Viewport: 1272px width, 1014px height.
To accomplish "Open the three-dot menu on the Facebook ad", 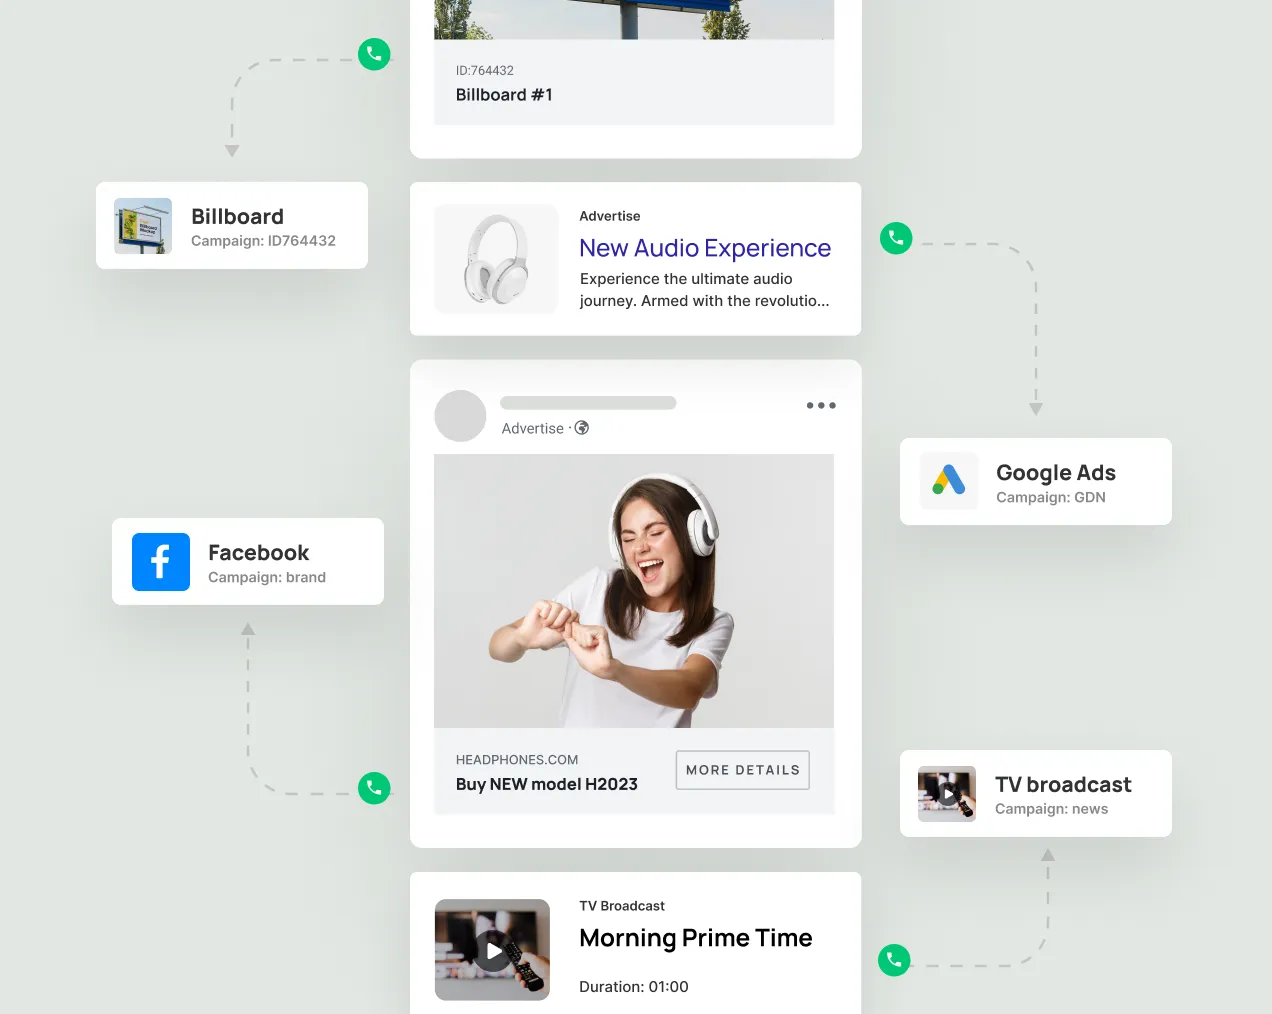I will [x=820, y=404].
